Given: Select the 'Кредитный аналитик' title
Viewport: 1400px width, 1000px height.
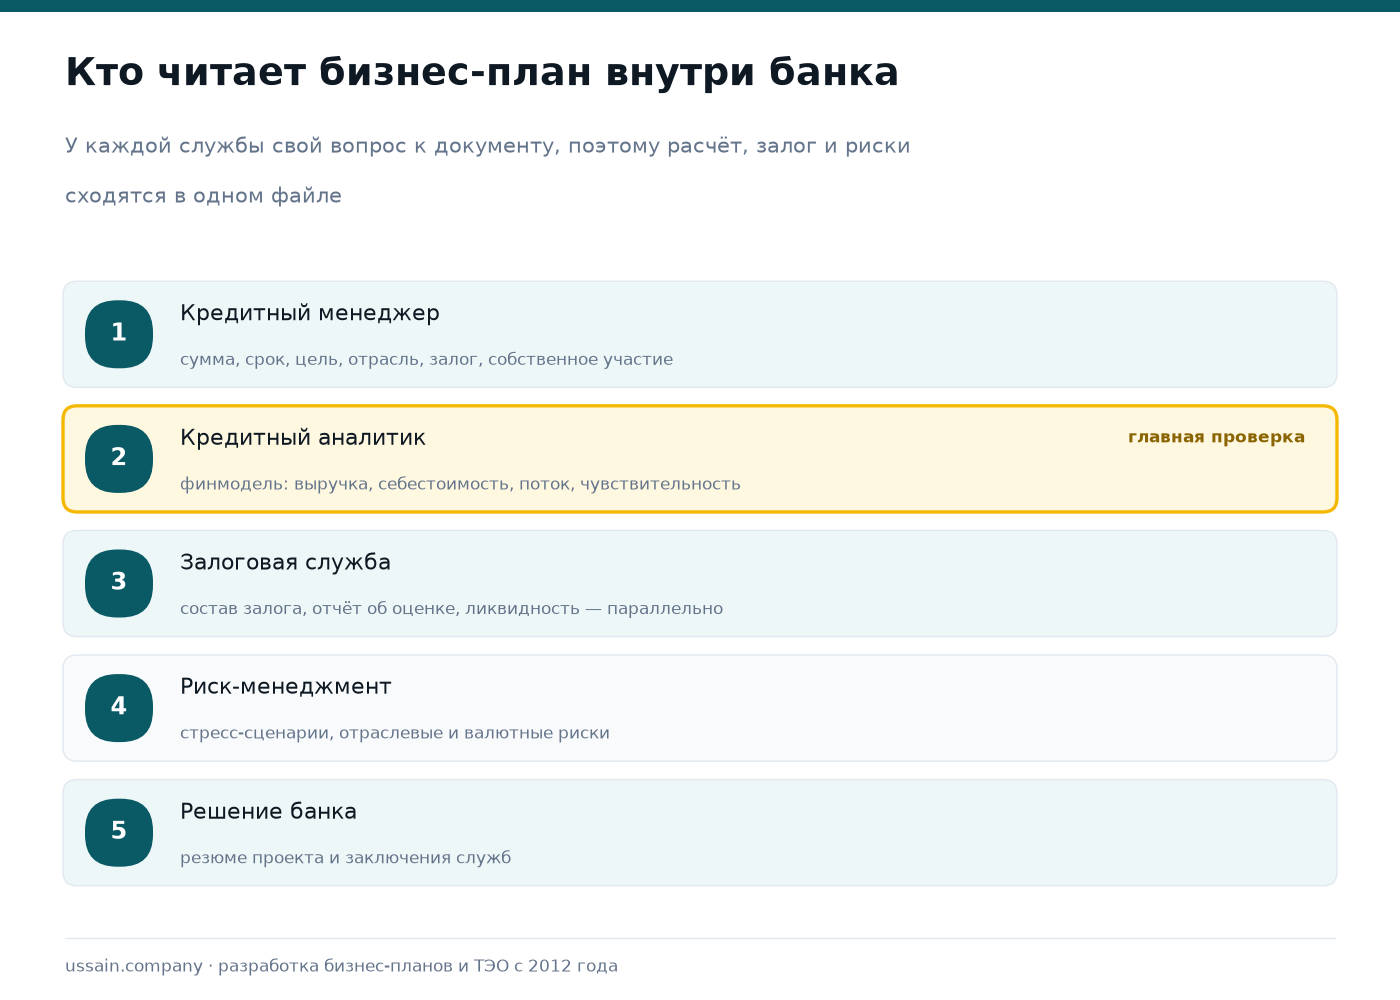Looking at the screenshot, I should pyautogui.click(x=303, y=438).
